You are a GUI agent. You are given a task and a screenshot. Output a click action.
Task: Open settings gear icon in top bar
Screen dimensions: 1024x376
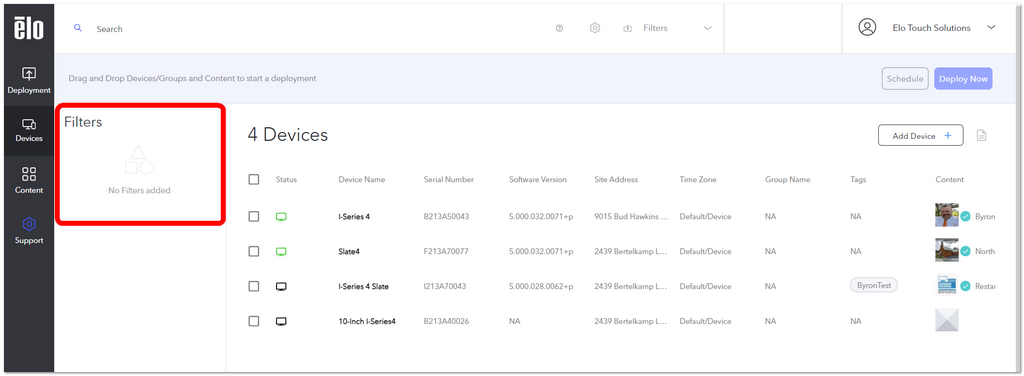(594, 28)
